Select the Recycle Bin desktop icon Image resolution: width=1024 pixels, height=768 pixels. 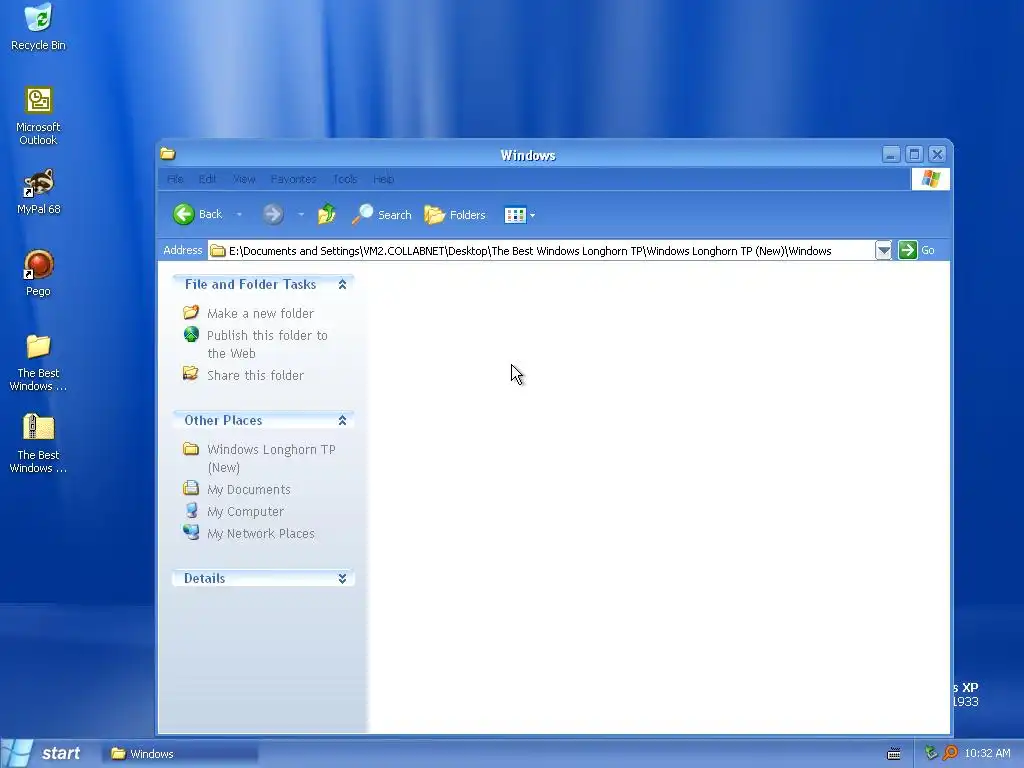click(38, 27)
